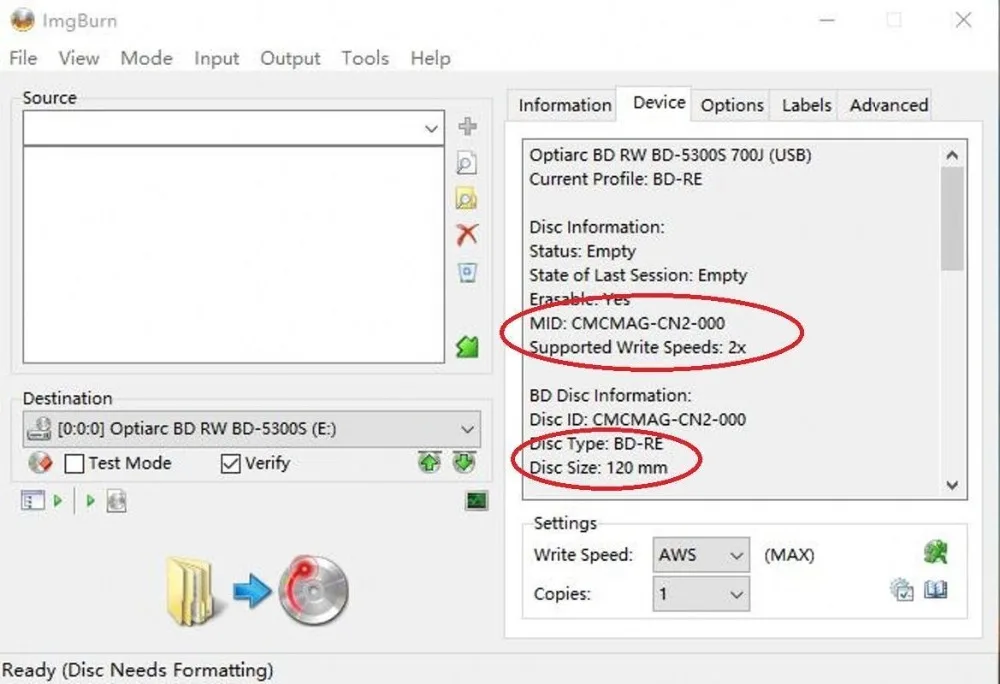Uncheck the Verify checkbox
This screenshot has width=1000, height=684.
coord(230,463)
